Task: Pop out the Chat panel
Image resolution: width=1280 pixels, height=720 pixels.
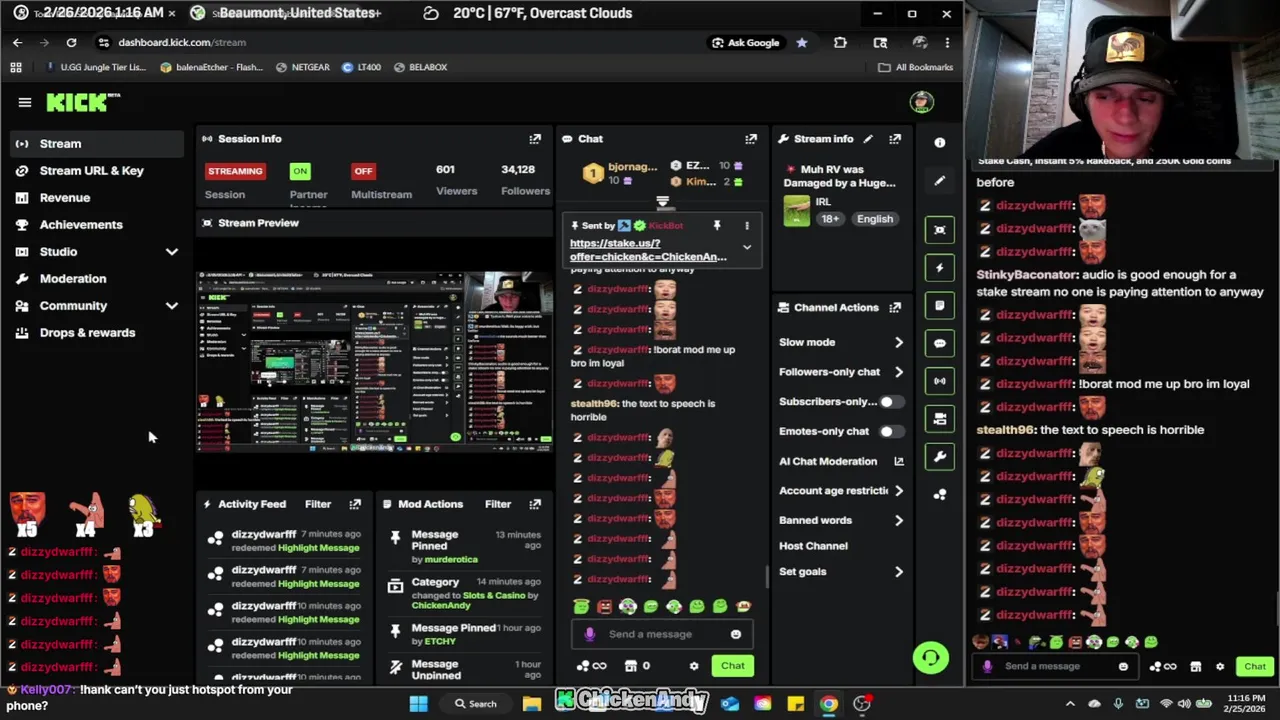Action: click(751, 139)
